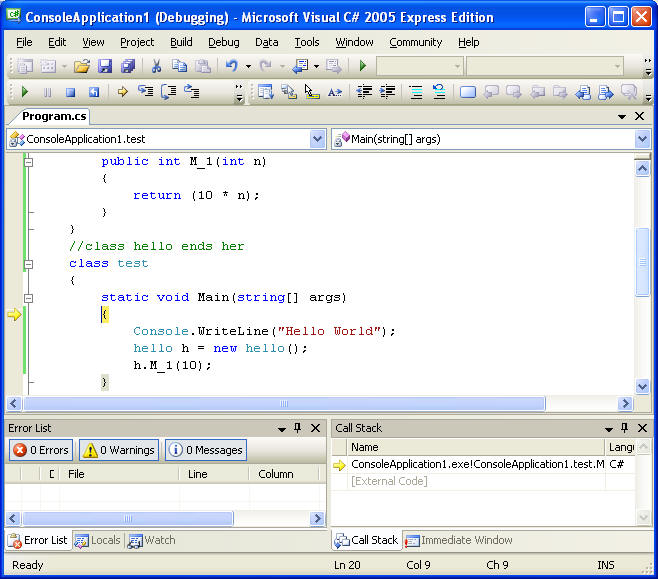The image size is (658, 579).
Task: Click the Undo arrow icon
Action: click(231, 66)
